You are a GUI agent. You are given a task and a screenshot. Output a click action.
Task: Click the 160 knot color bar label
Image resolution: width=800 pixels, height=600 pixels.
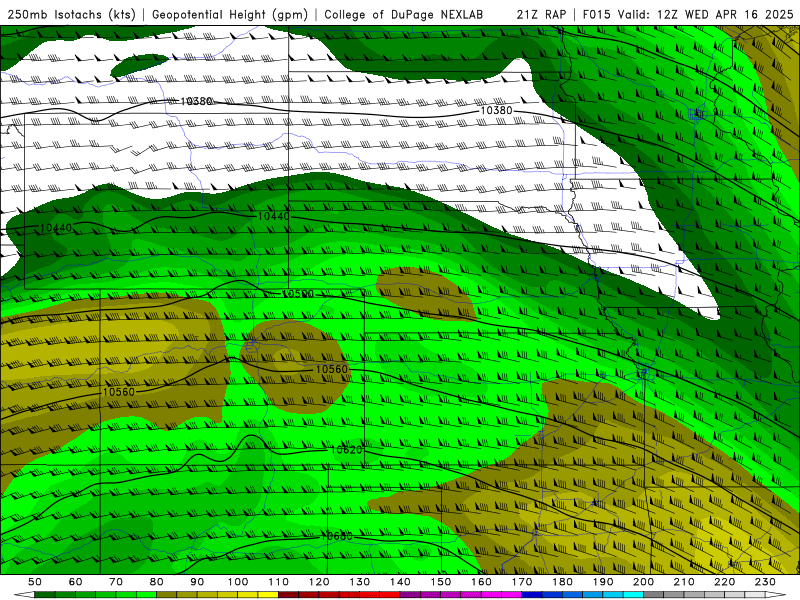[x=482, y=582]
